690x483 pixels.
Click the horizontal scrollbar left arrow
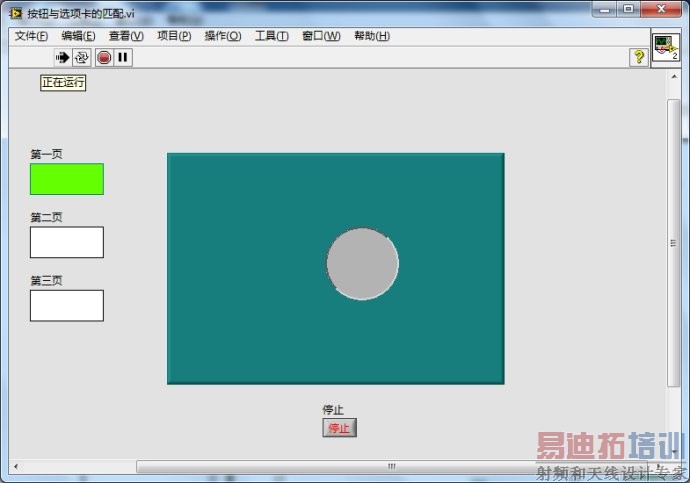pos(16,466)
